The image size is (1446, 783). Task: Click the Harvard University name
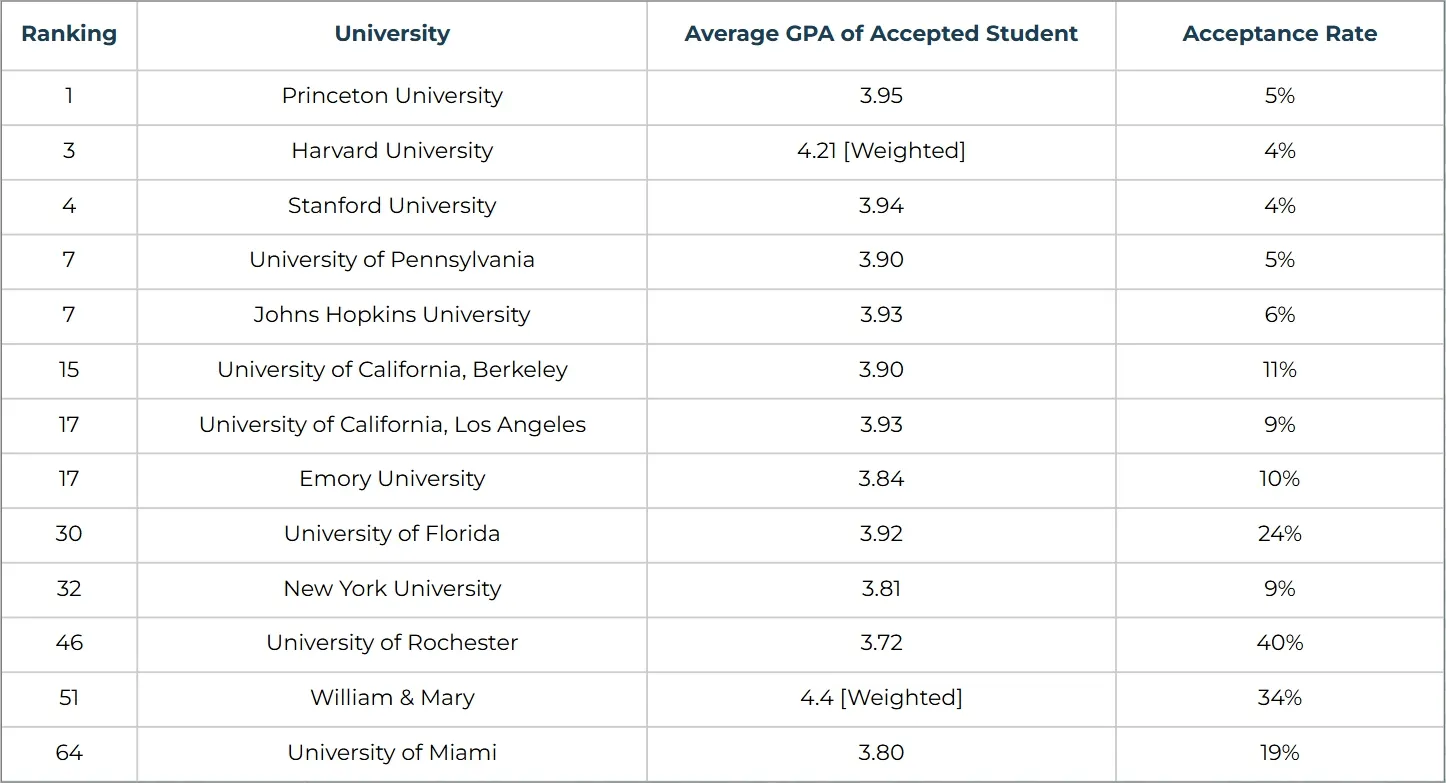pyautogui.click(x=392, y=151)
